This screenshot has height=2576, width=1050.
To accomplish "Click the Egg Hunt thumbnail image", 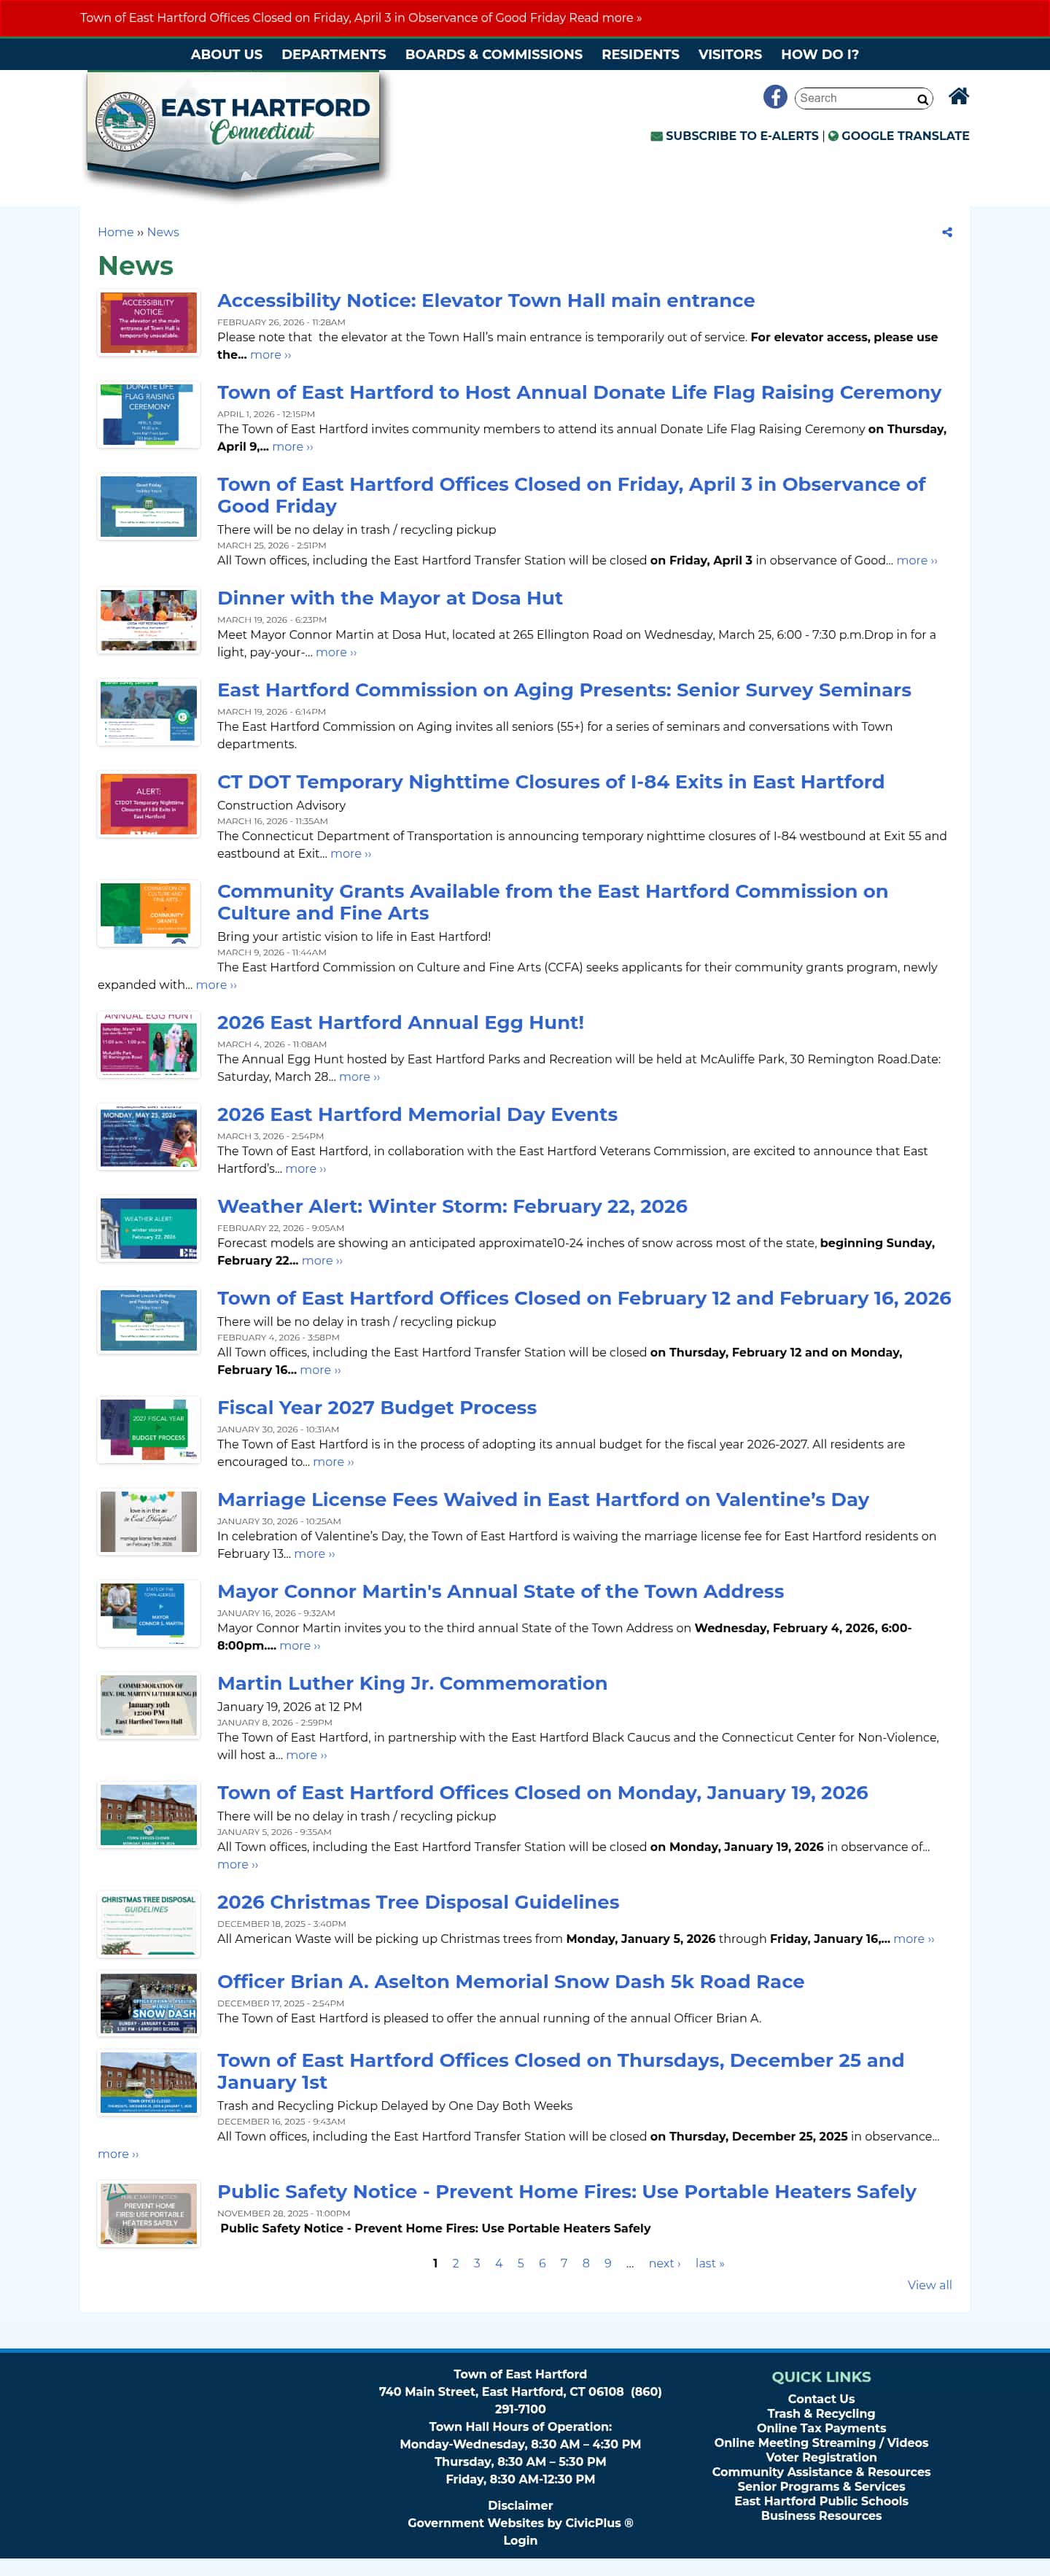I will pos(149,1046).
